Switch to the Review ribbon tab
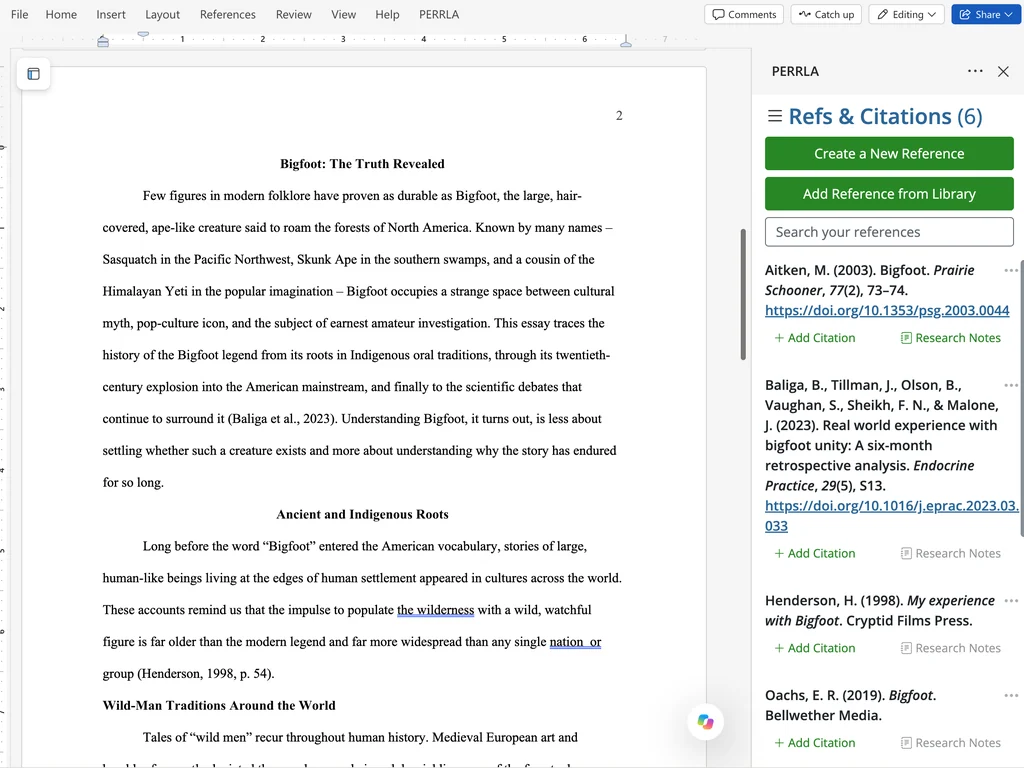The image size is (1024, 768). 293,14
